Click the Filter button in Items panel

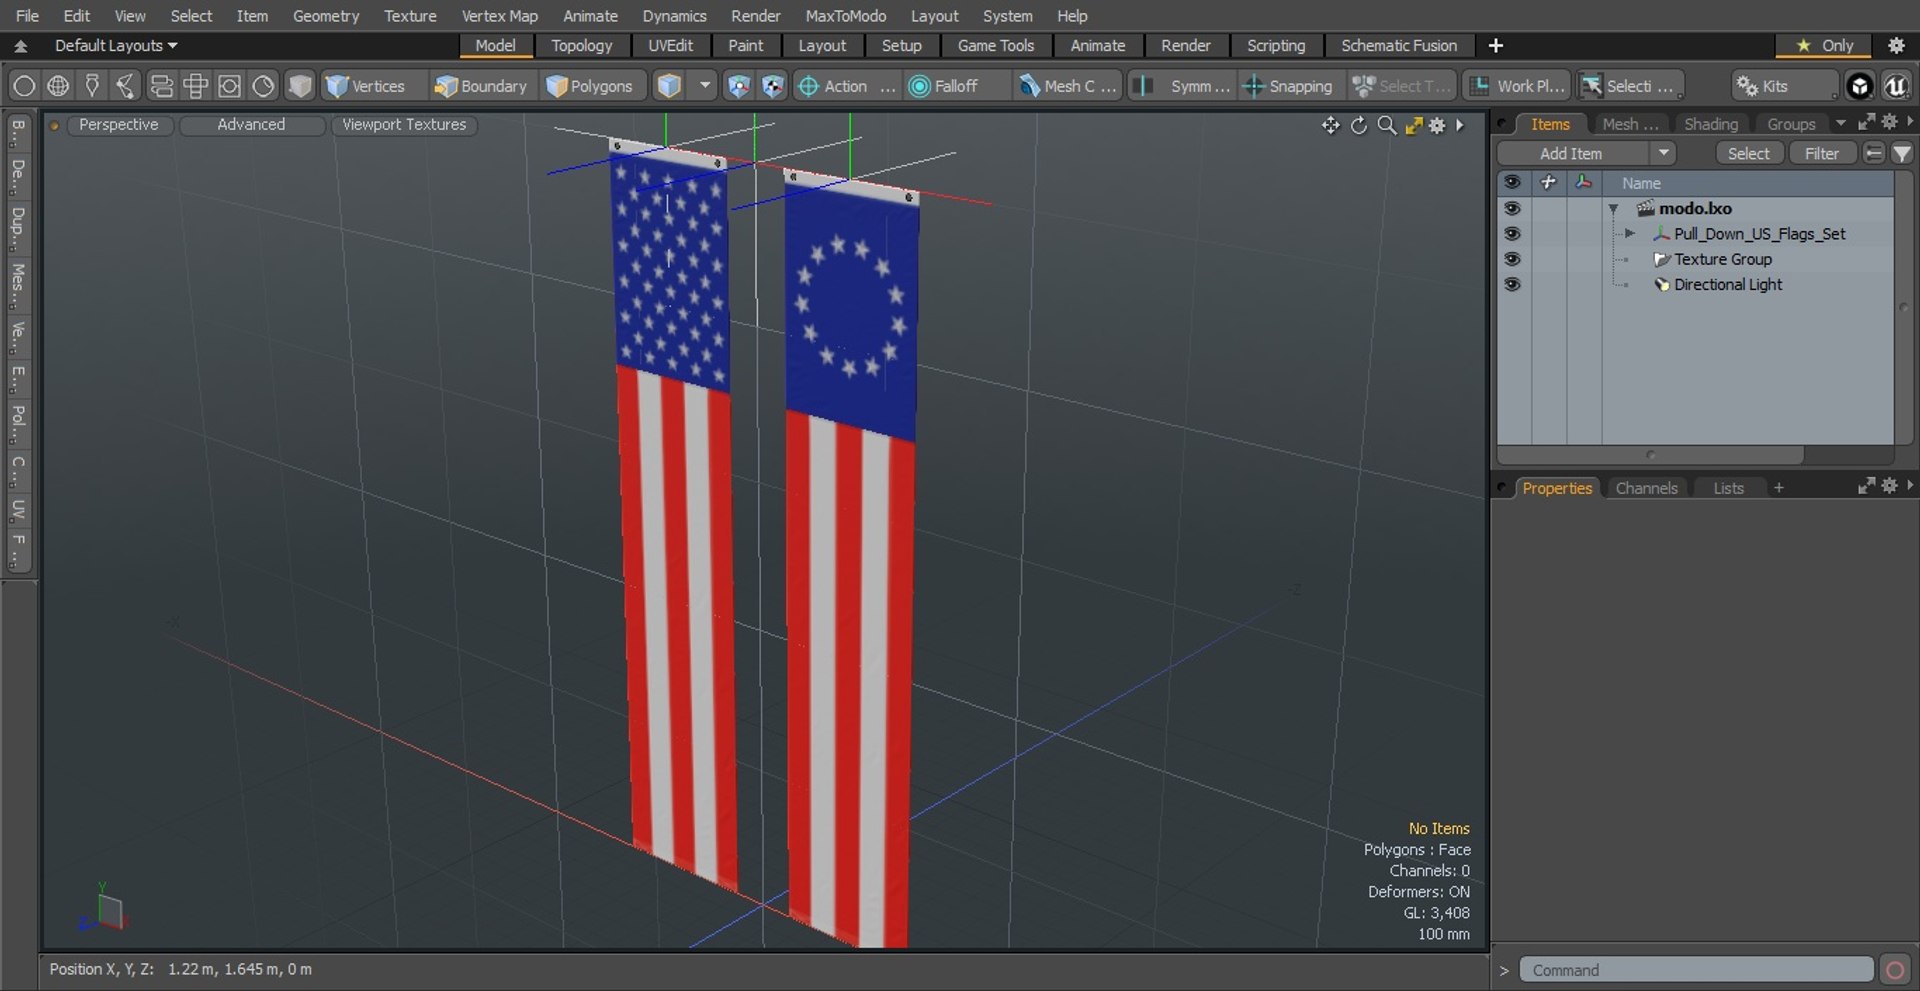(1821, 153)
